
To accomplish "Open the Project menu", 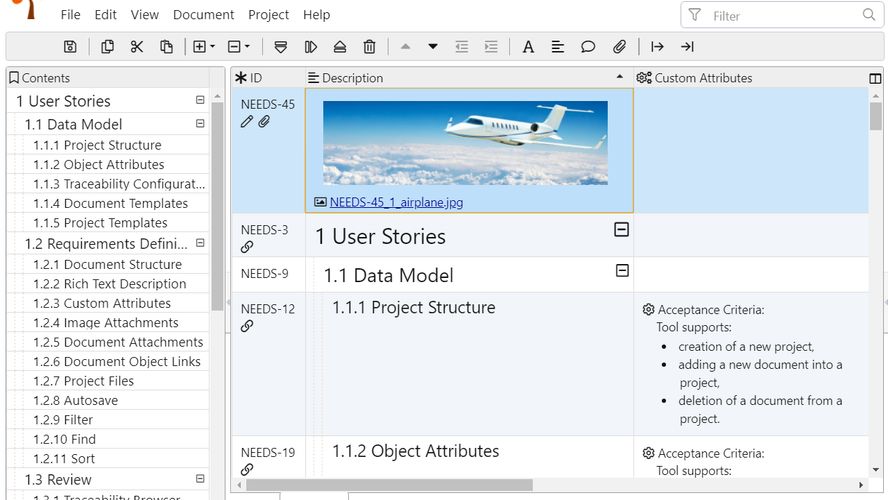I will pos(268,15).
